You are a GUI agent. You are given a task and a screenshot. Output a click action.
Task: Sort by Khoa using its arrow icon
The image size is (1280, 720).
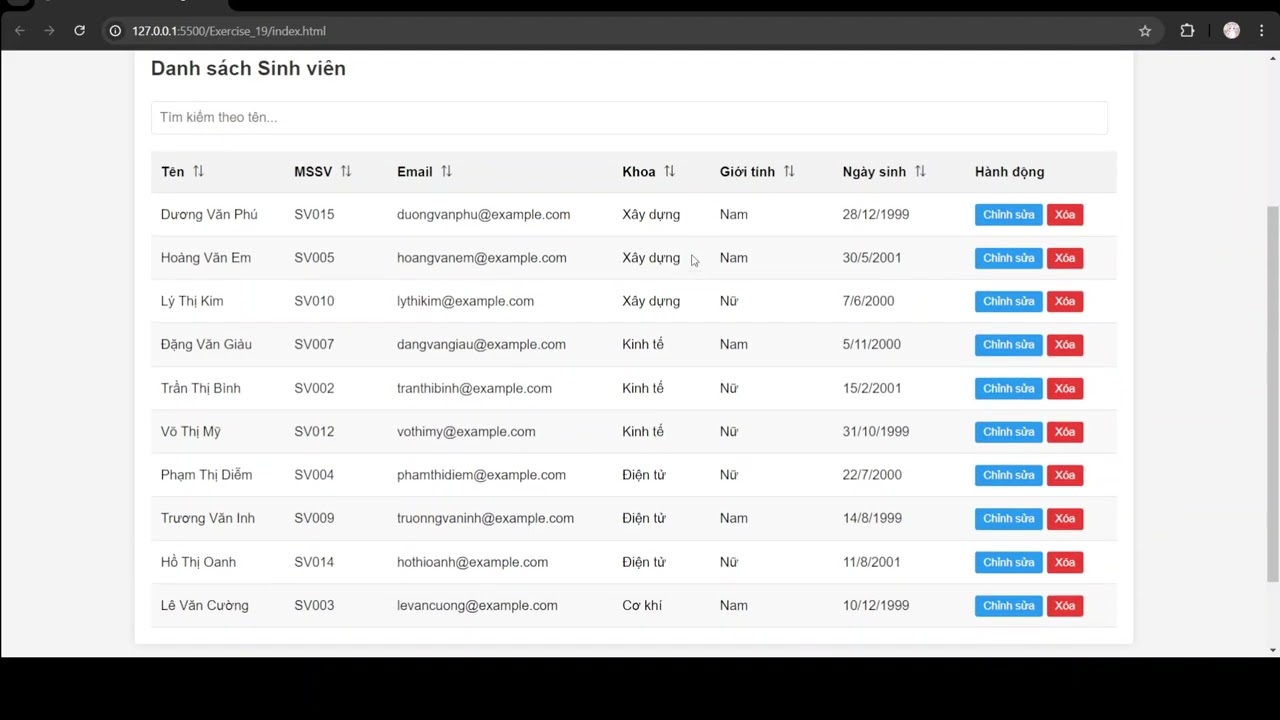click(x=669, y=172)
